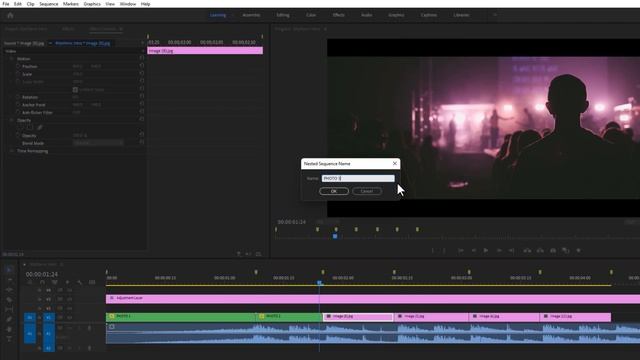Switch to the Captions workspace tab
The height and width of the screenshot is (360, 640).
click(429, 15)
